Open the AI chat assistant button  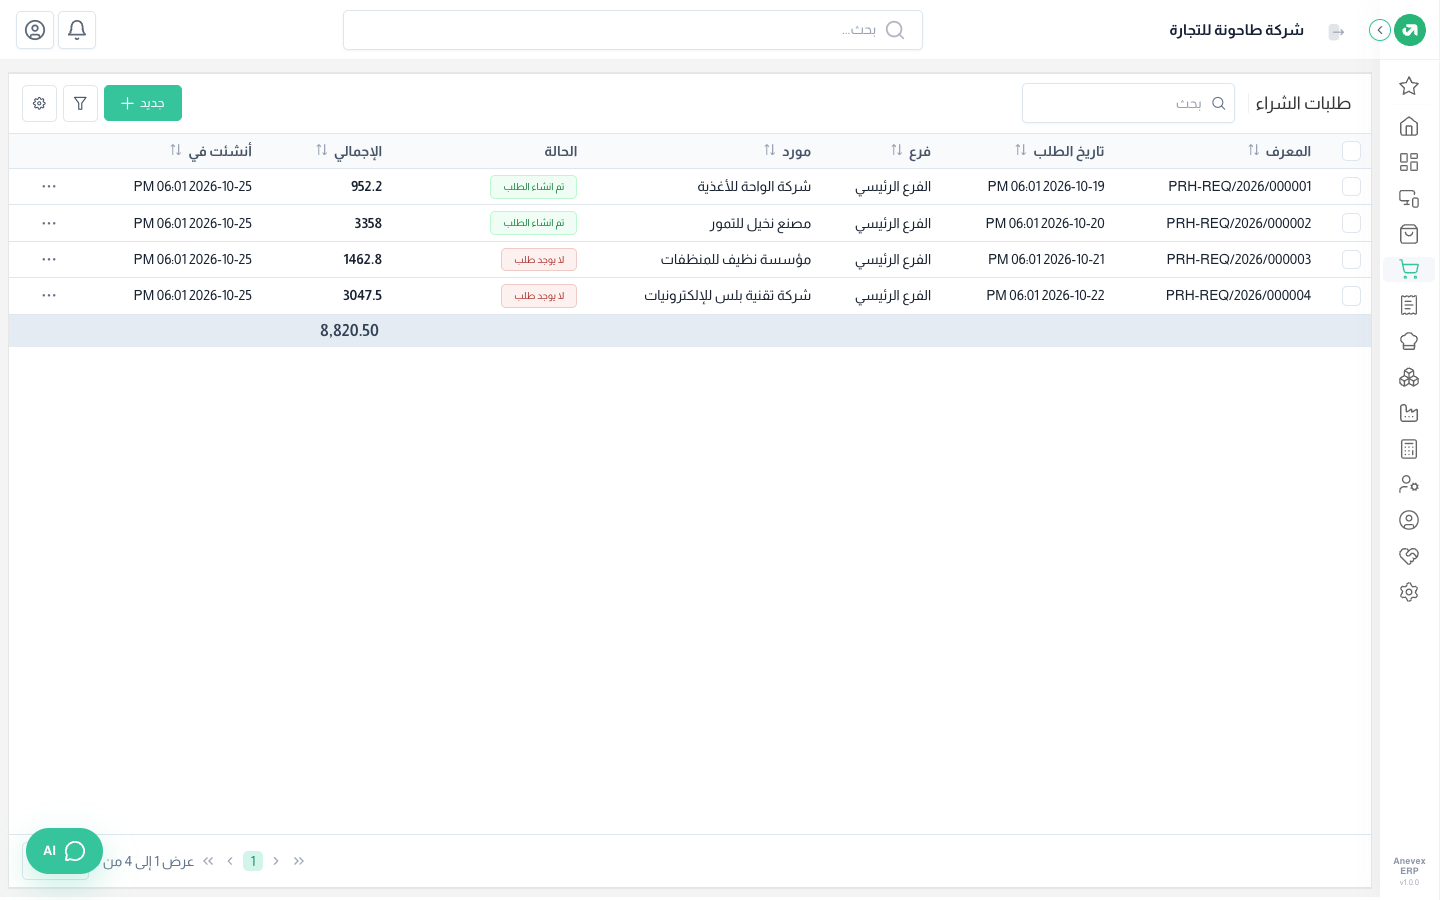click(x=64, y=851)
